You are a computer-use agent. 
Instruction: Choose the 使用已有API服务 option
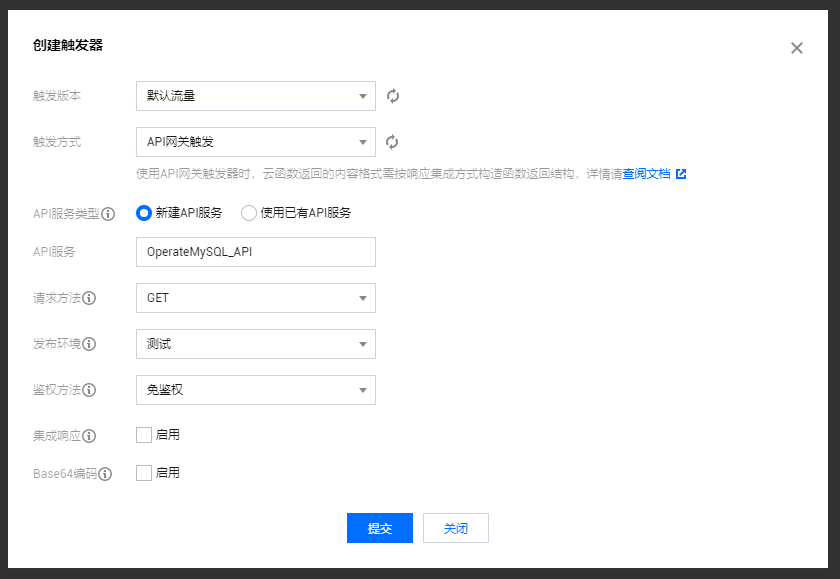point(249,212)
